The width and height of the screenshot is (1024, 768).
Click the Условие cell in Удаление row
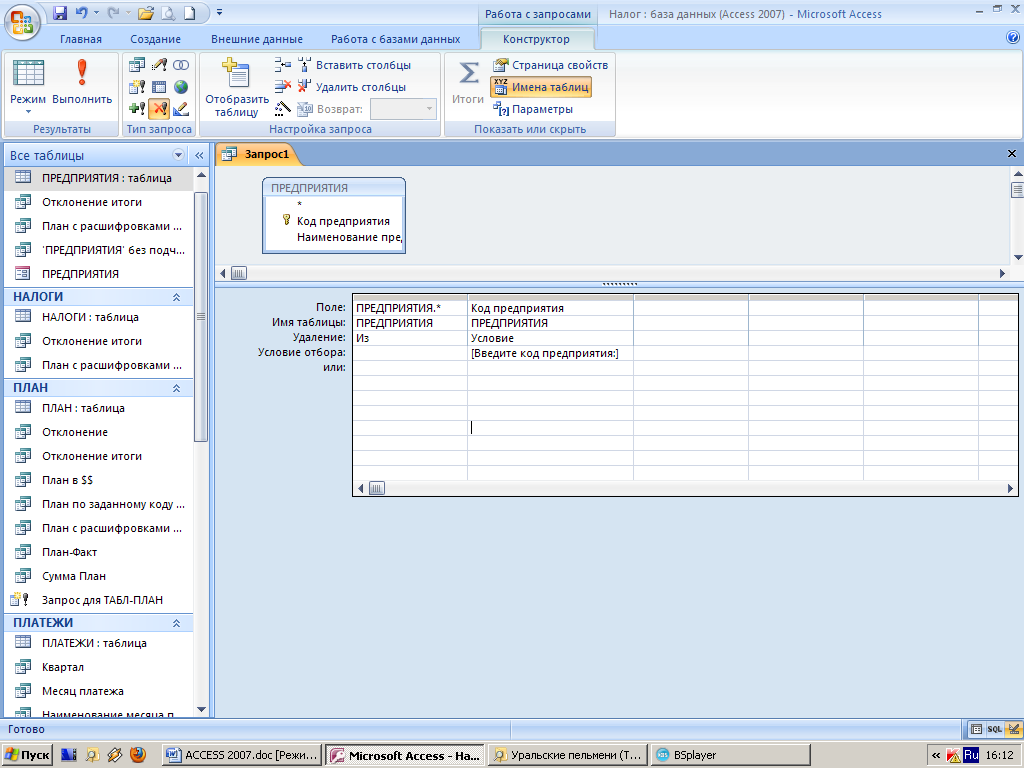click(x=551, y=338)
